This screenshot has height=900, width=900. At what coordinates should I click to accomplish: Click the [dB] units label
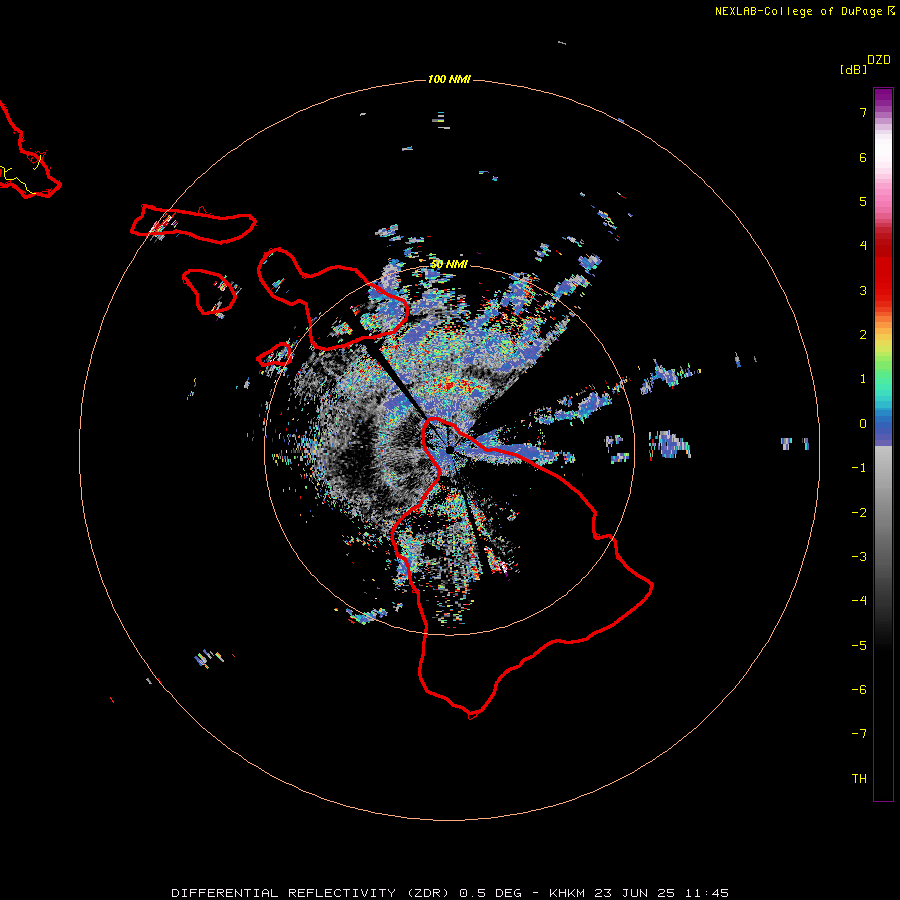coord(853,69)
